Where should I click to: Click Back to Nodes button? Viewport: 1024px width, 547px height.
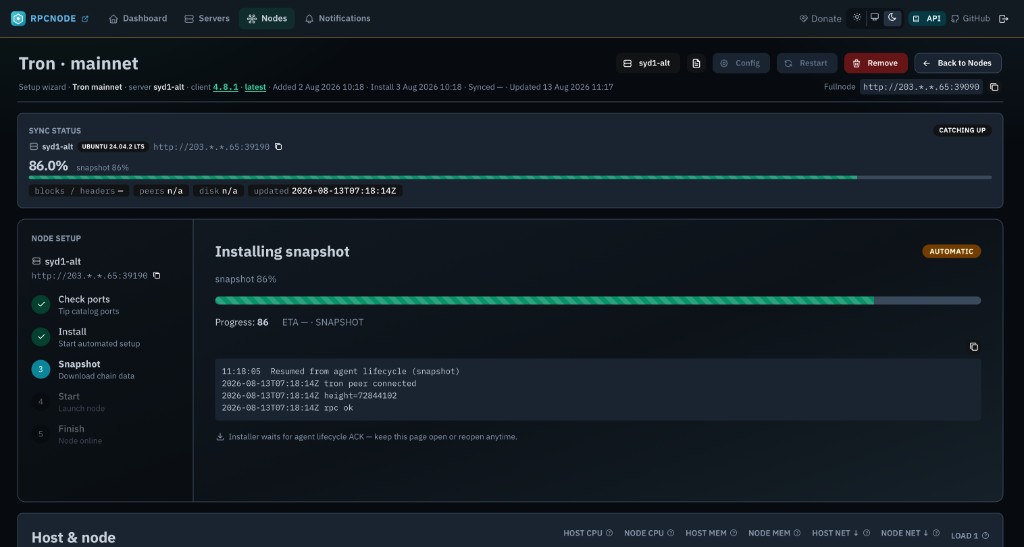(x=958, y=63)
